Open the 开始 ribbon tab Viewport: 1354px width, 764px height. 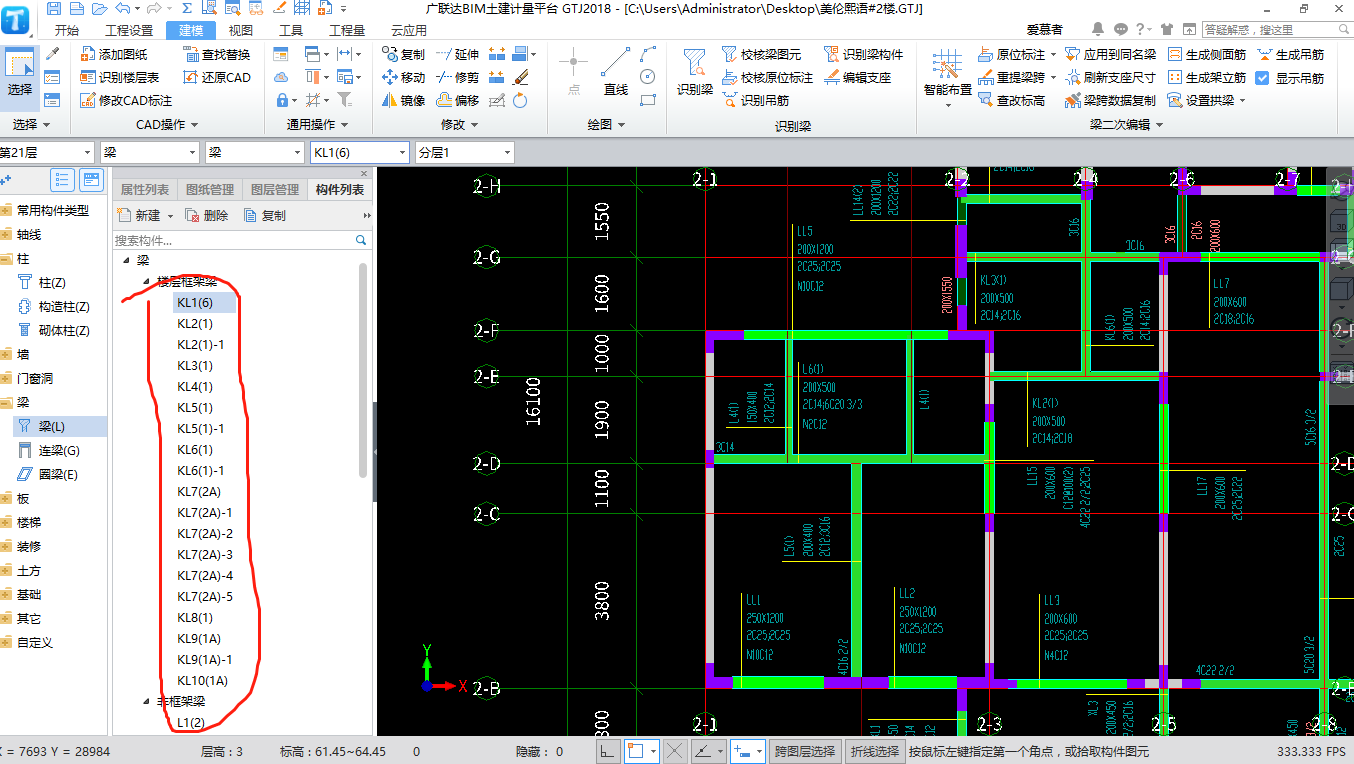tap(67, 30)
